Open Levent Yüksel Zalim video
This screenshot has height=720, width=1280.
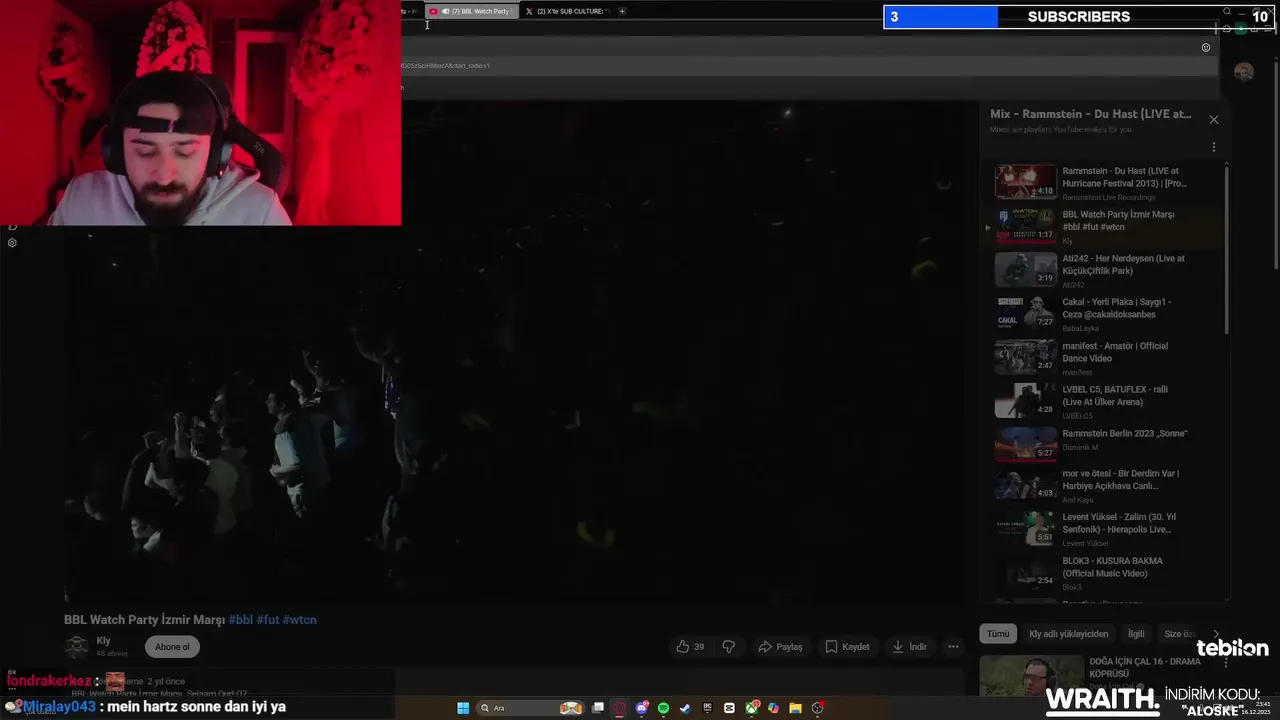tap(1106, 530)
